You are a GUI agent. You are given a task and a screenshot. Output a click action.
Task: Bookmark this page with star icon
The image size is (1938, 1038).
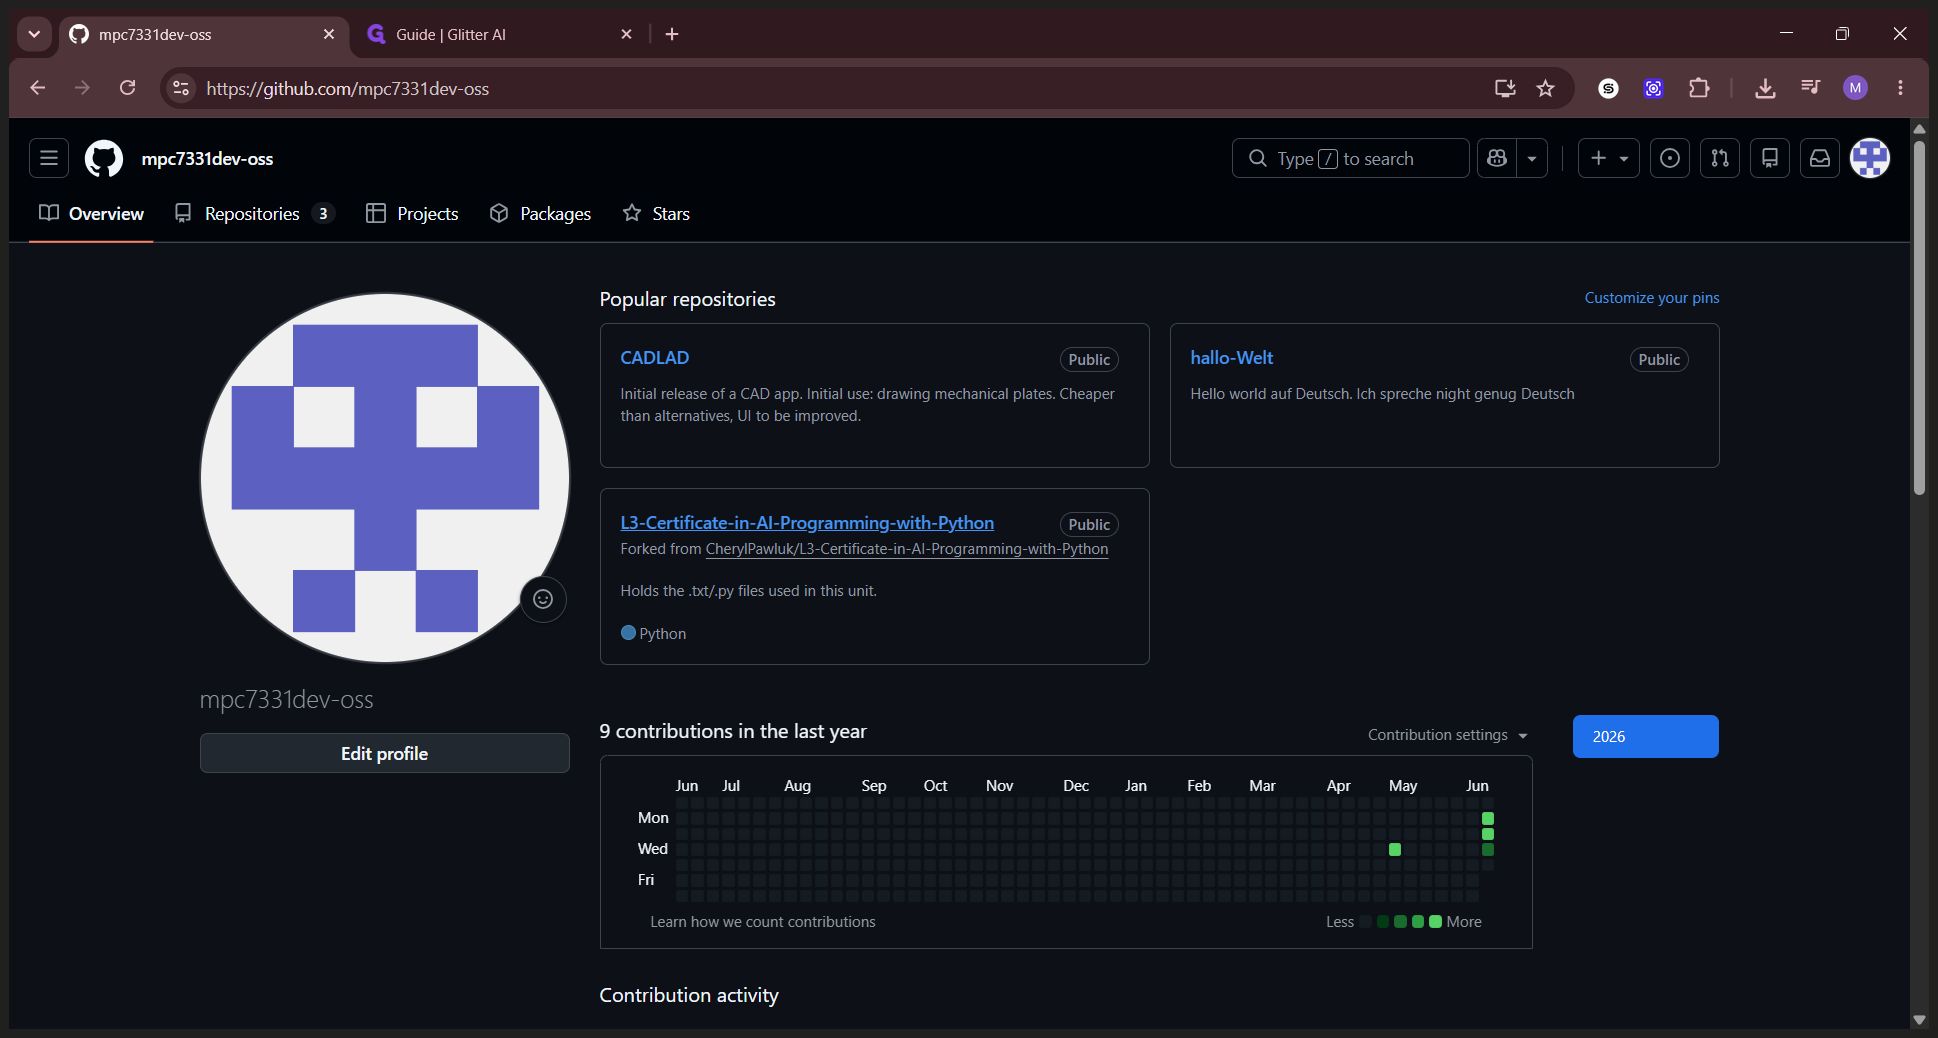pyautogui.click(x=1546, y=88)
